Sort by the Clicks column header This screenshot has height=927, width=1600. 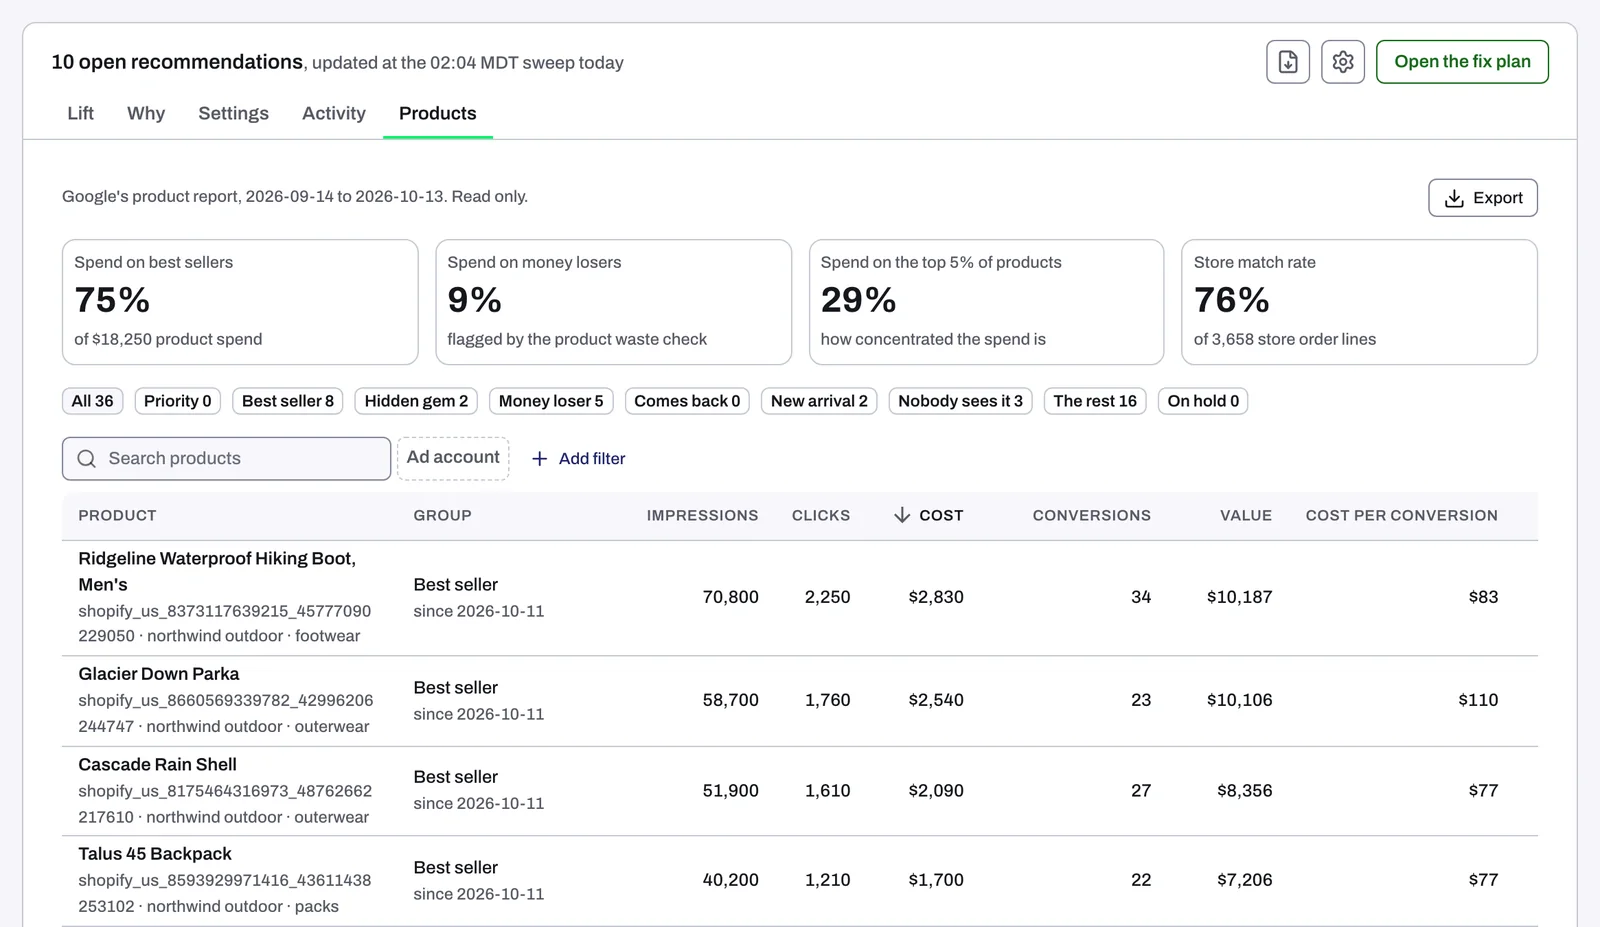pyautogui.click(x=821, y=515)
